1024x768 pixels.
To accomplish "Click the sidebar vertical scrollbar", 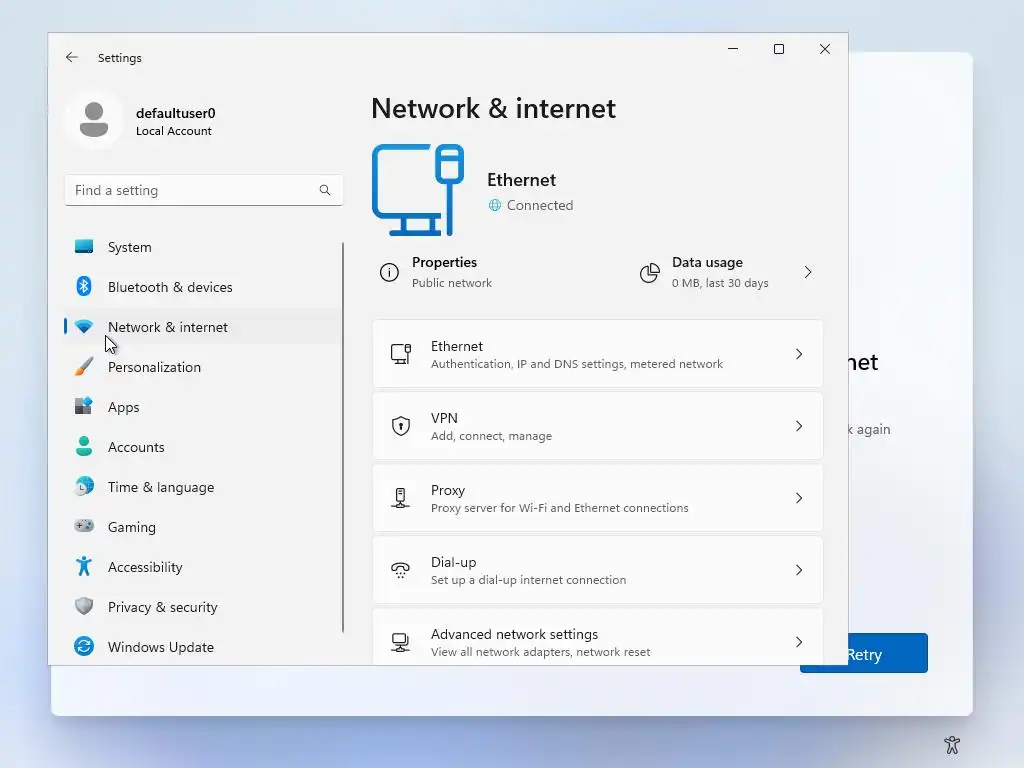I will point(343,438).
